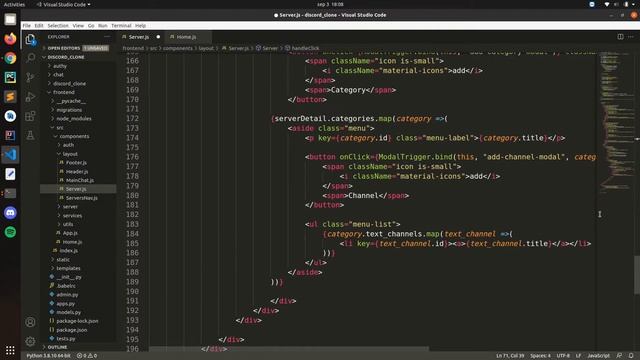The width and height of the screenshot is (640, 360).
Task: Open notifications bell in status bar
Action: click(x=631, y=356)
